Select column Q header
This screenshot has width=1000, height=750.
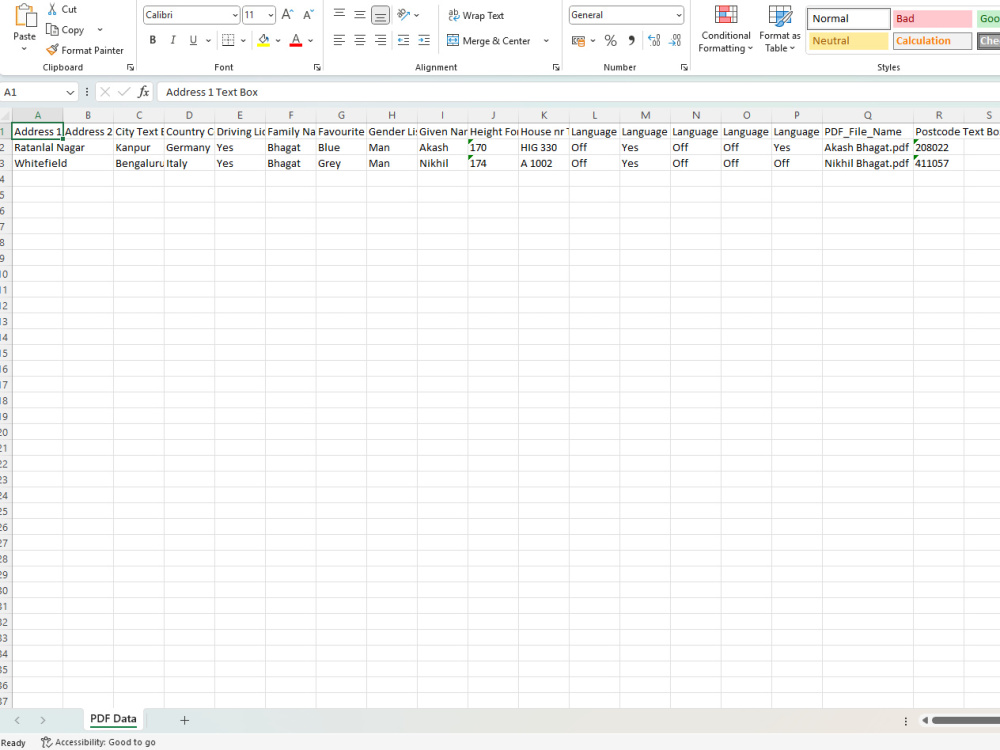pyautogui.click(x=867, y=115)
